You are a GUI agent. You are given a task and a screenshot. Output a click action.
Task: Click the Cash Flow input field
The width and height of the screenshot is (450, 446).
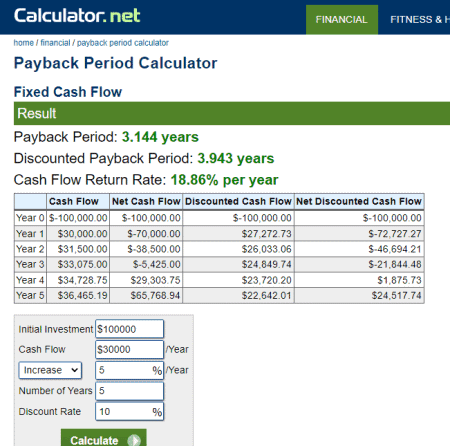[129, 349]
